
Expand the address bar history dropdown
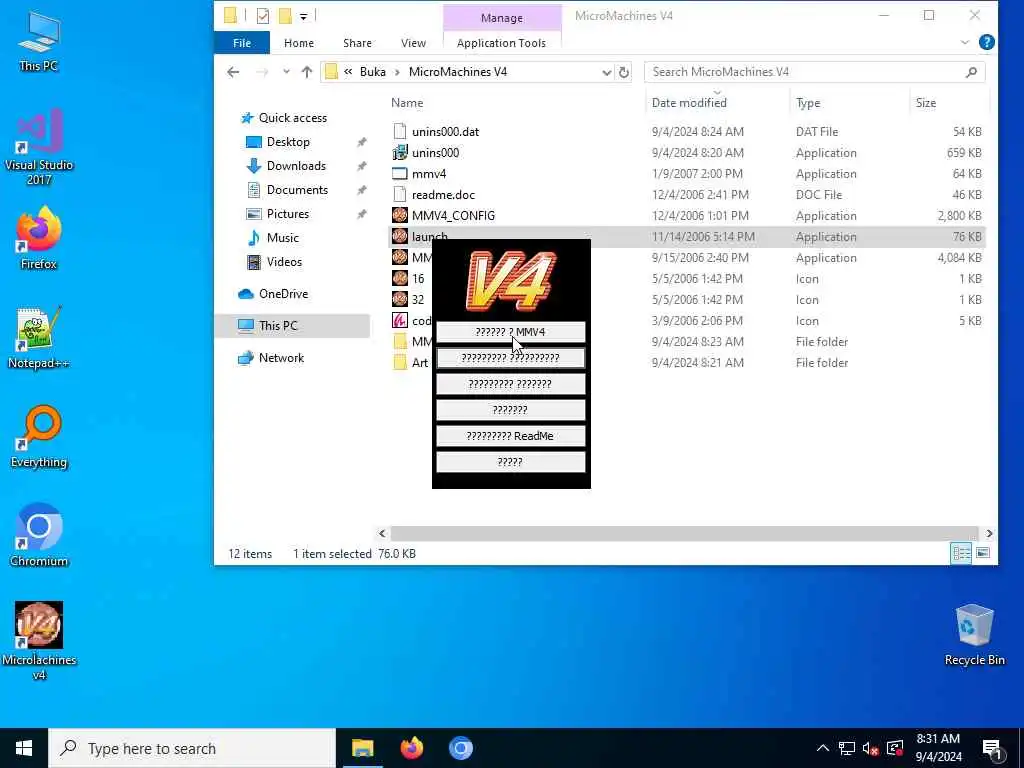point(607,72)
